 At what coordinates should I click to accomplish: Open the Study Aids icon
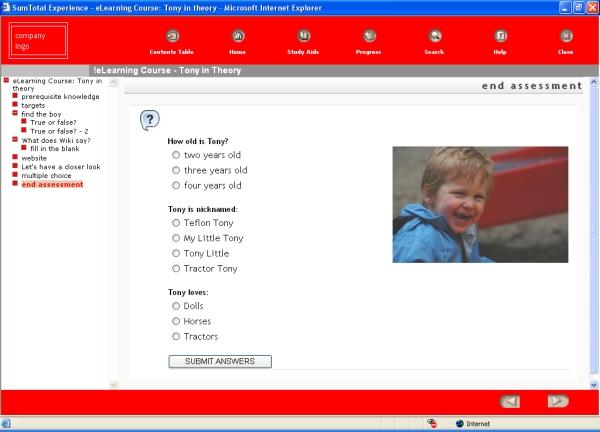click(x=303, y=36)
